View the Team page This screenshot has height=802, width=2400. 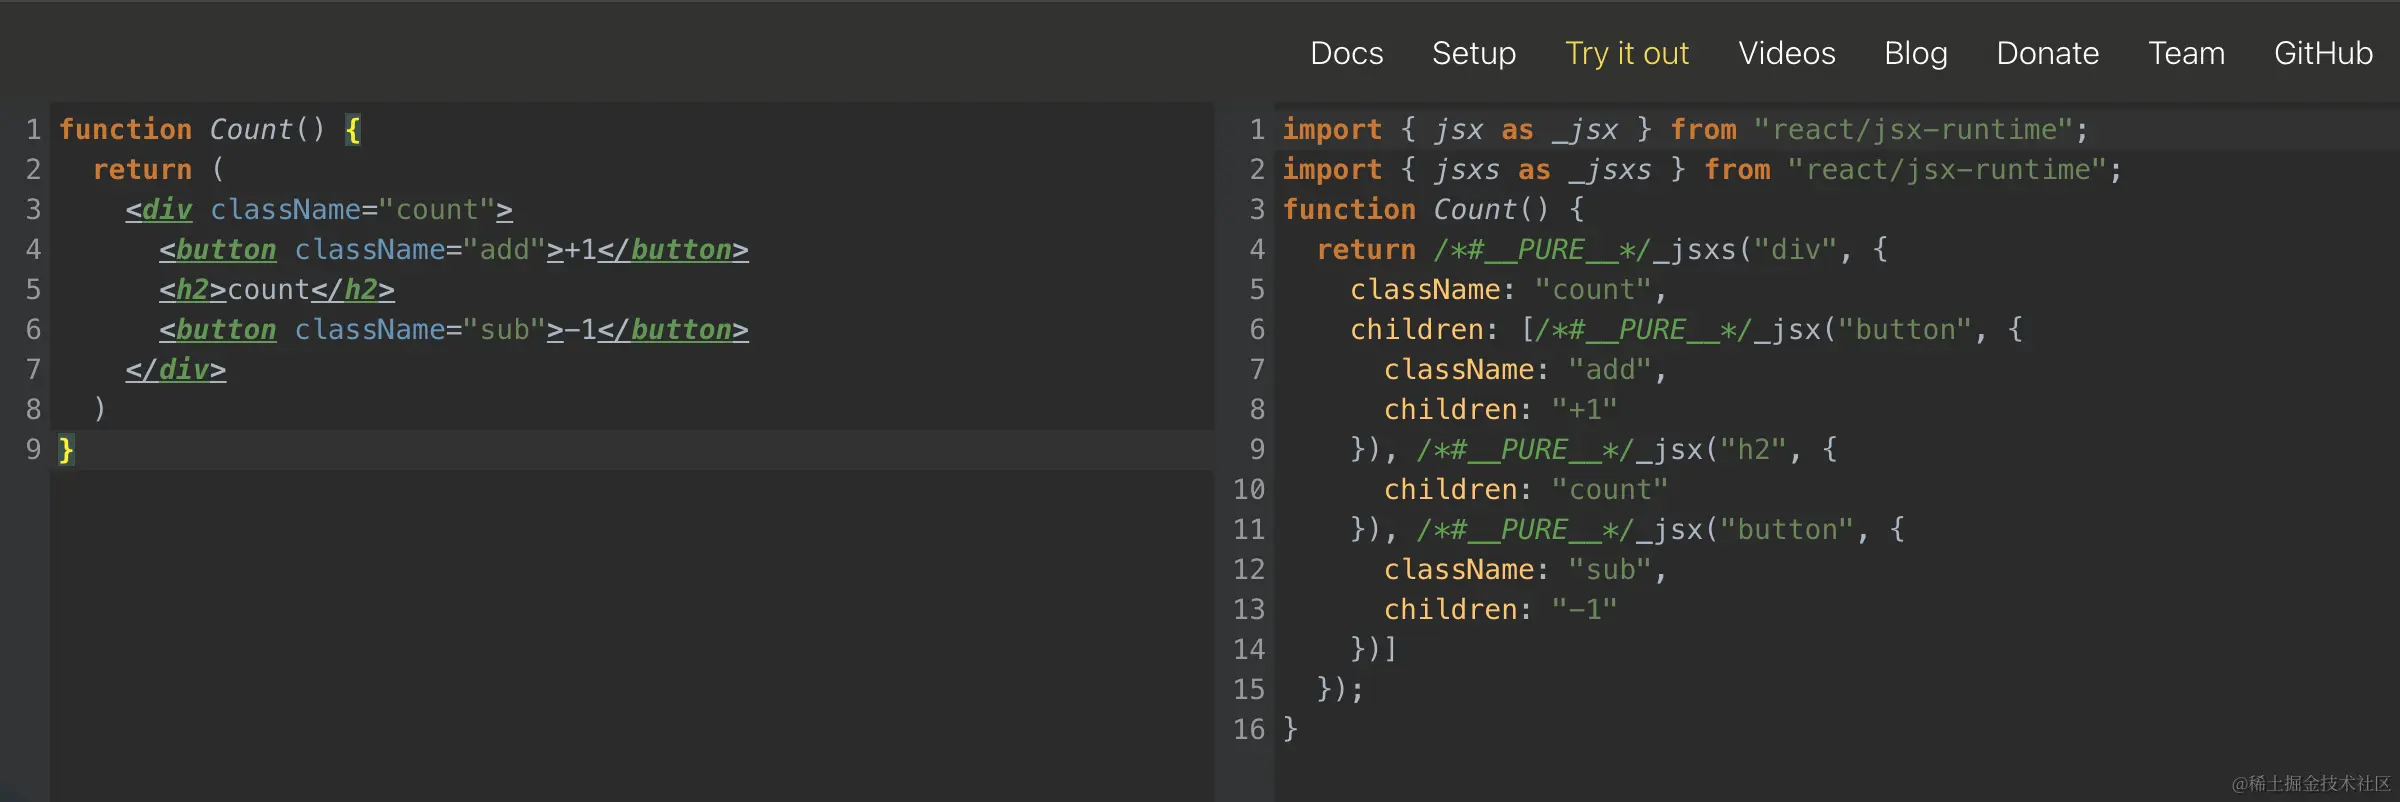click(x=2187, y=53)
